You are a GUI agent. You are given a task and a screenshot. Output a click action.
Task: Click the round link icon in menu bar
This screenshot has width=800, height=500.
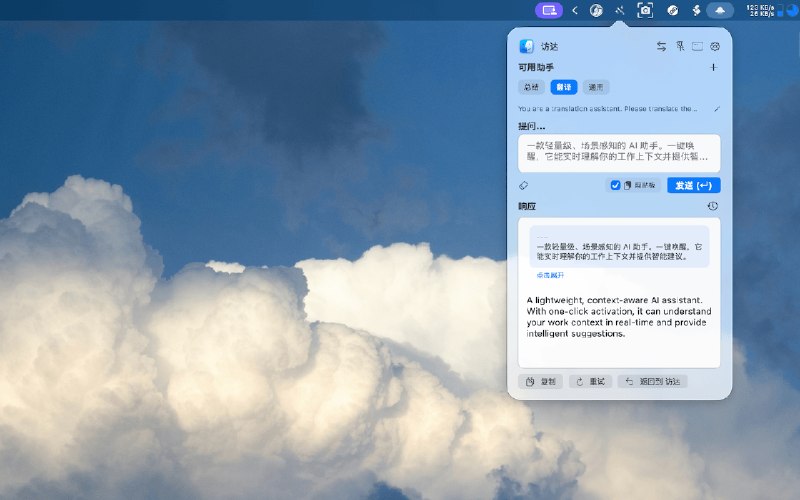pyautogui.click(x=672, y=10)
